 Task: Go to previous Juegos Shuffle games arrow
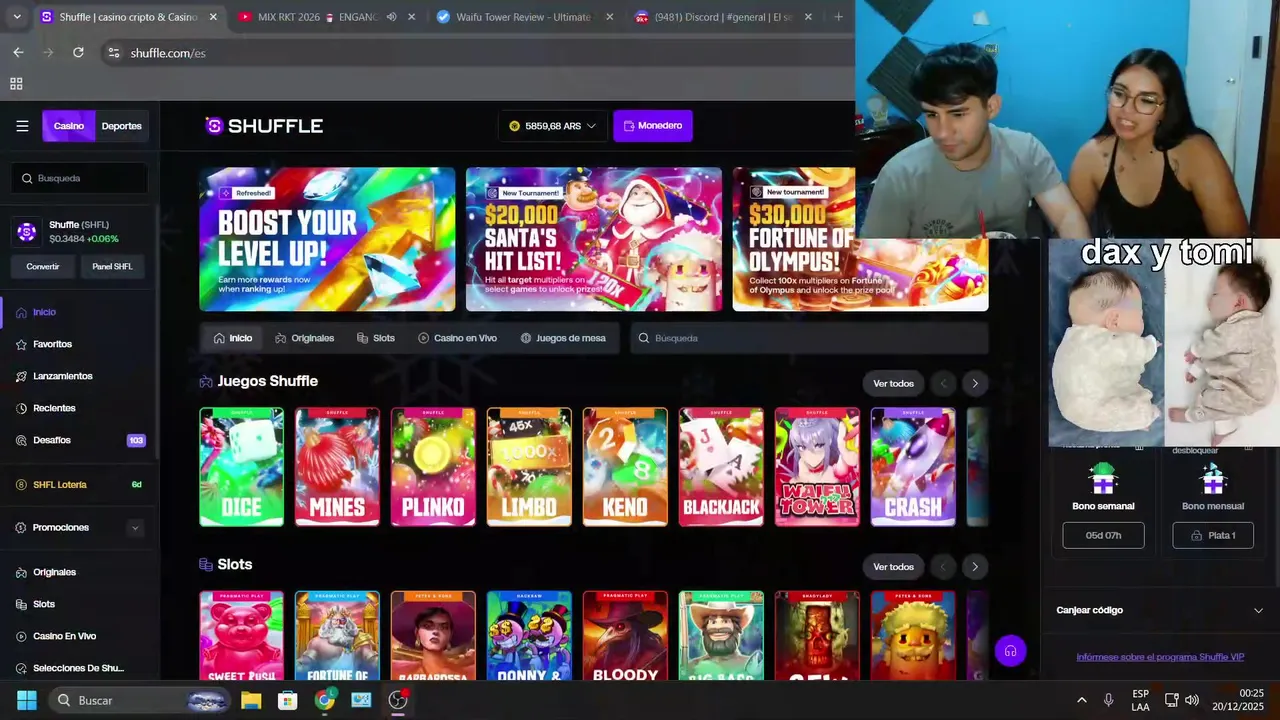click(943, 383)
